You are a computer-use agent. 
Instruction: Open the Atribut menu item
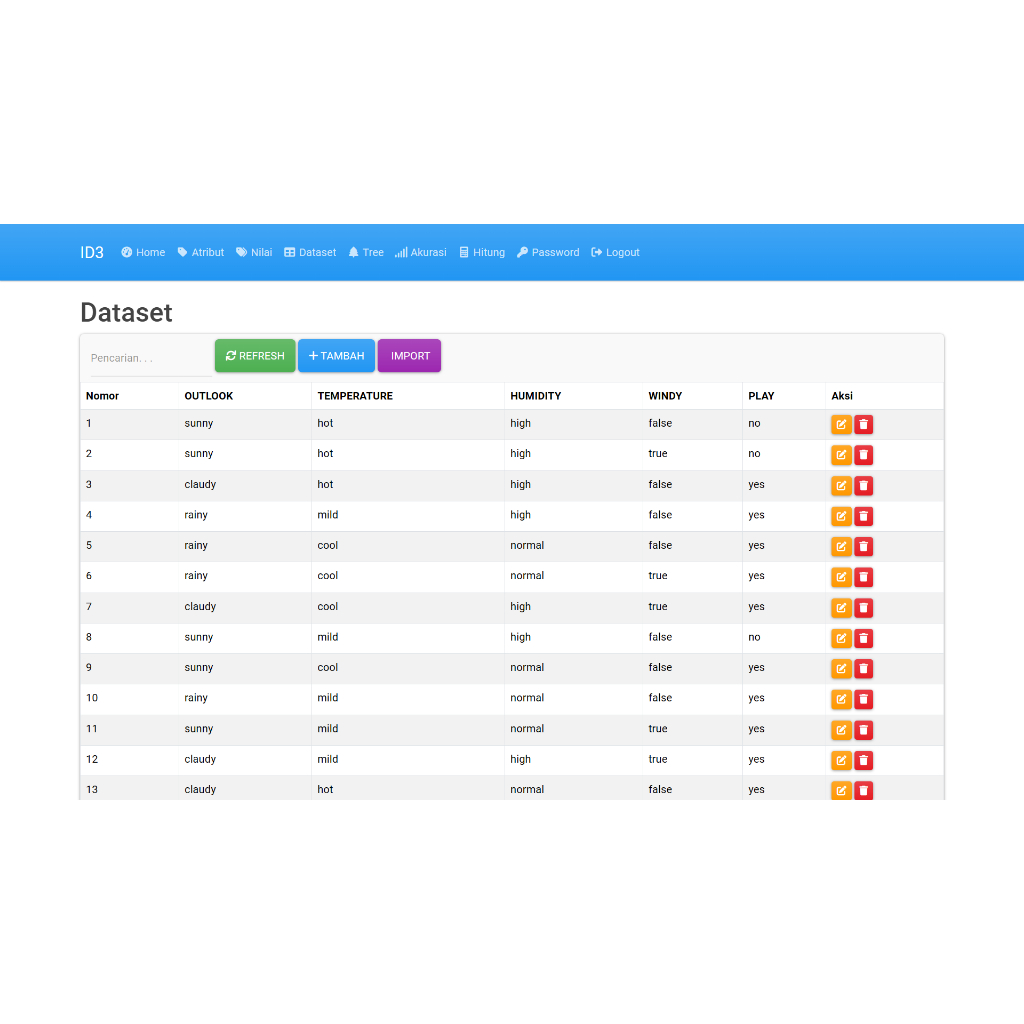[200, 252]
